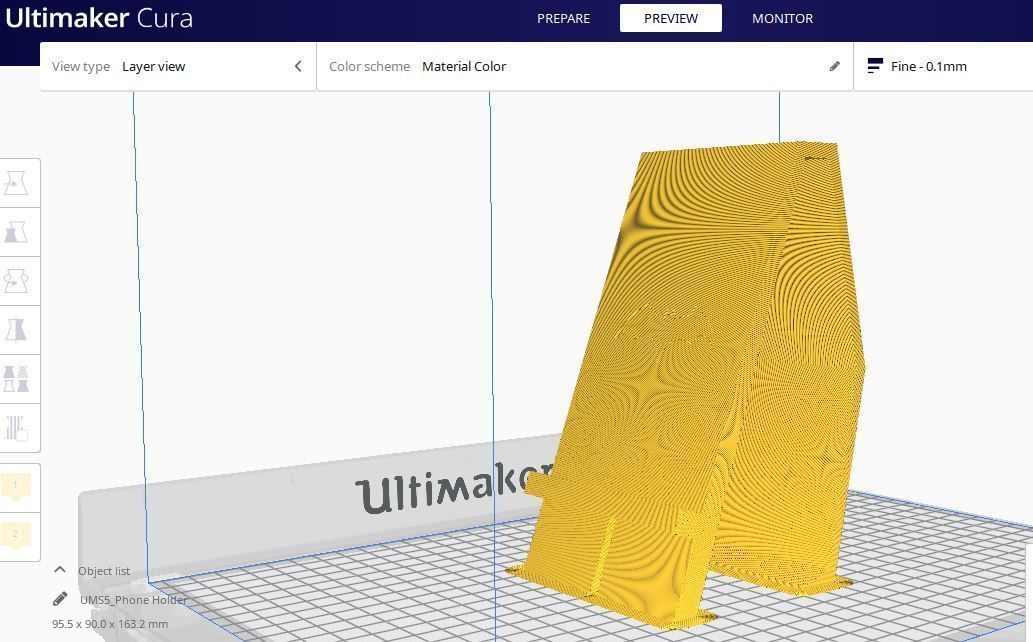Switch to the PREVIEW stage
Viewport: 1033px width, 642px height.
(671, 18)
